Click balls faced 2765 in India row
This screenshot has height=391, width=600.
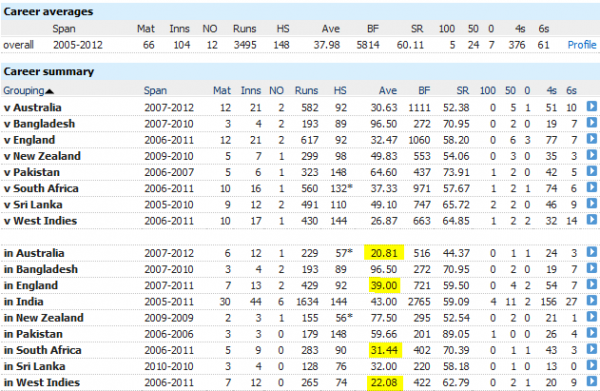click(x=419, y=302)
